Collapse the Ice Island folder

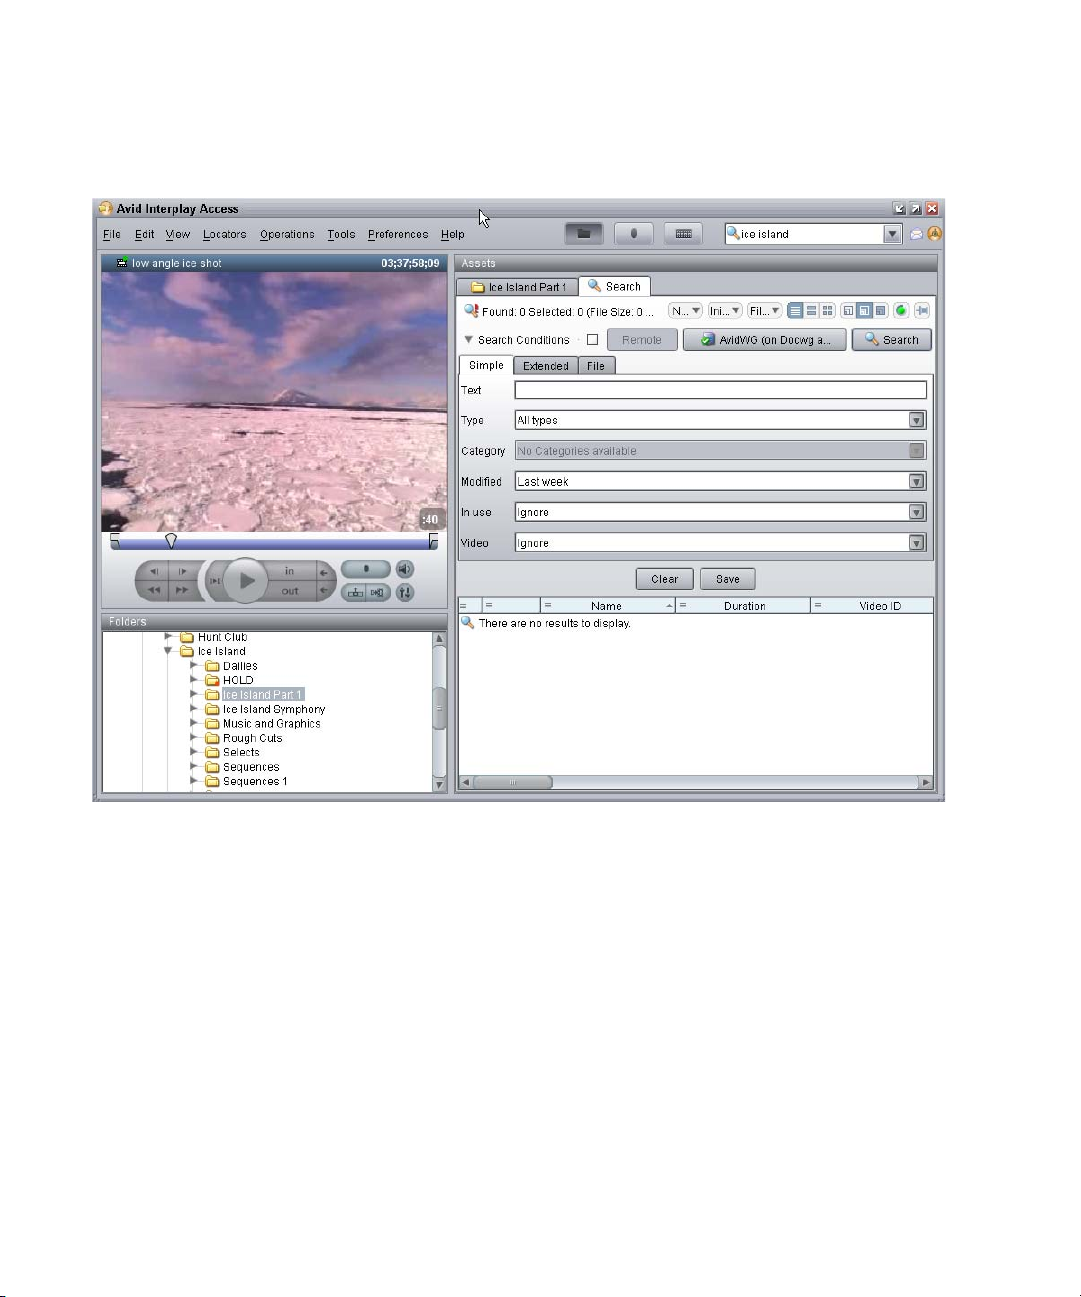tap(169, 651)
